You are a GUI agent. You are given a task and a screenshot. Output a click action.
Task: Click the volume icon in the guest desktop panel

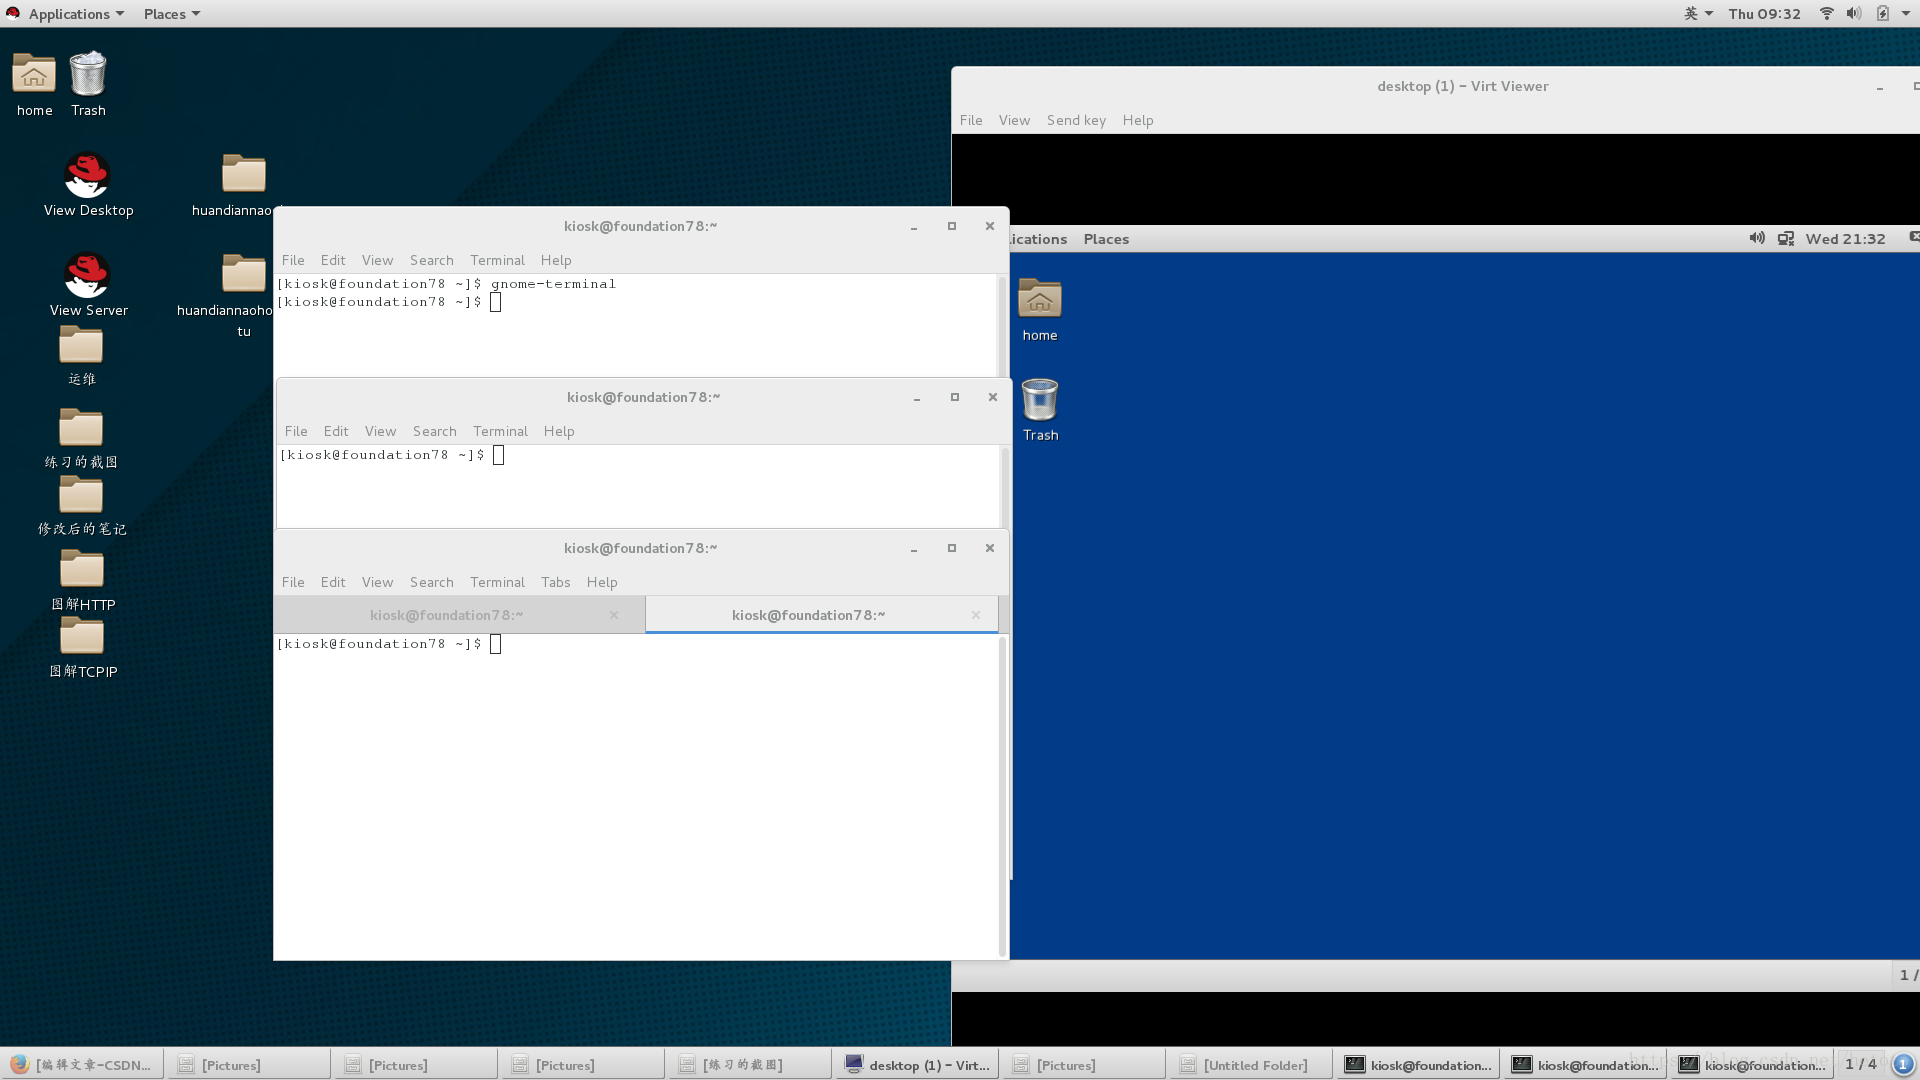[1757, 238]
